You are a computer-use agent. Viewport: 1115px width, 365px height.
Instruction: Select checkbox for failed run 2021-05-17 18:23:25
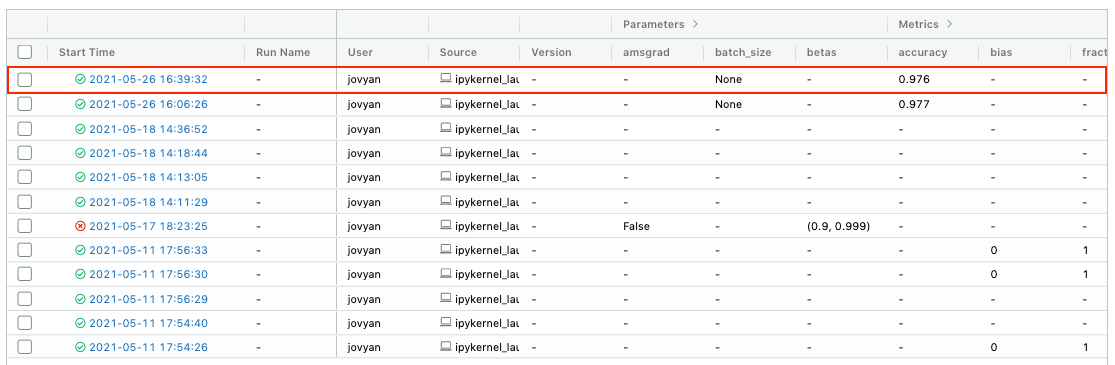25,226
